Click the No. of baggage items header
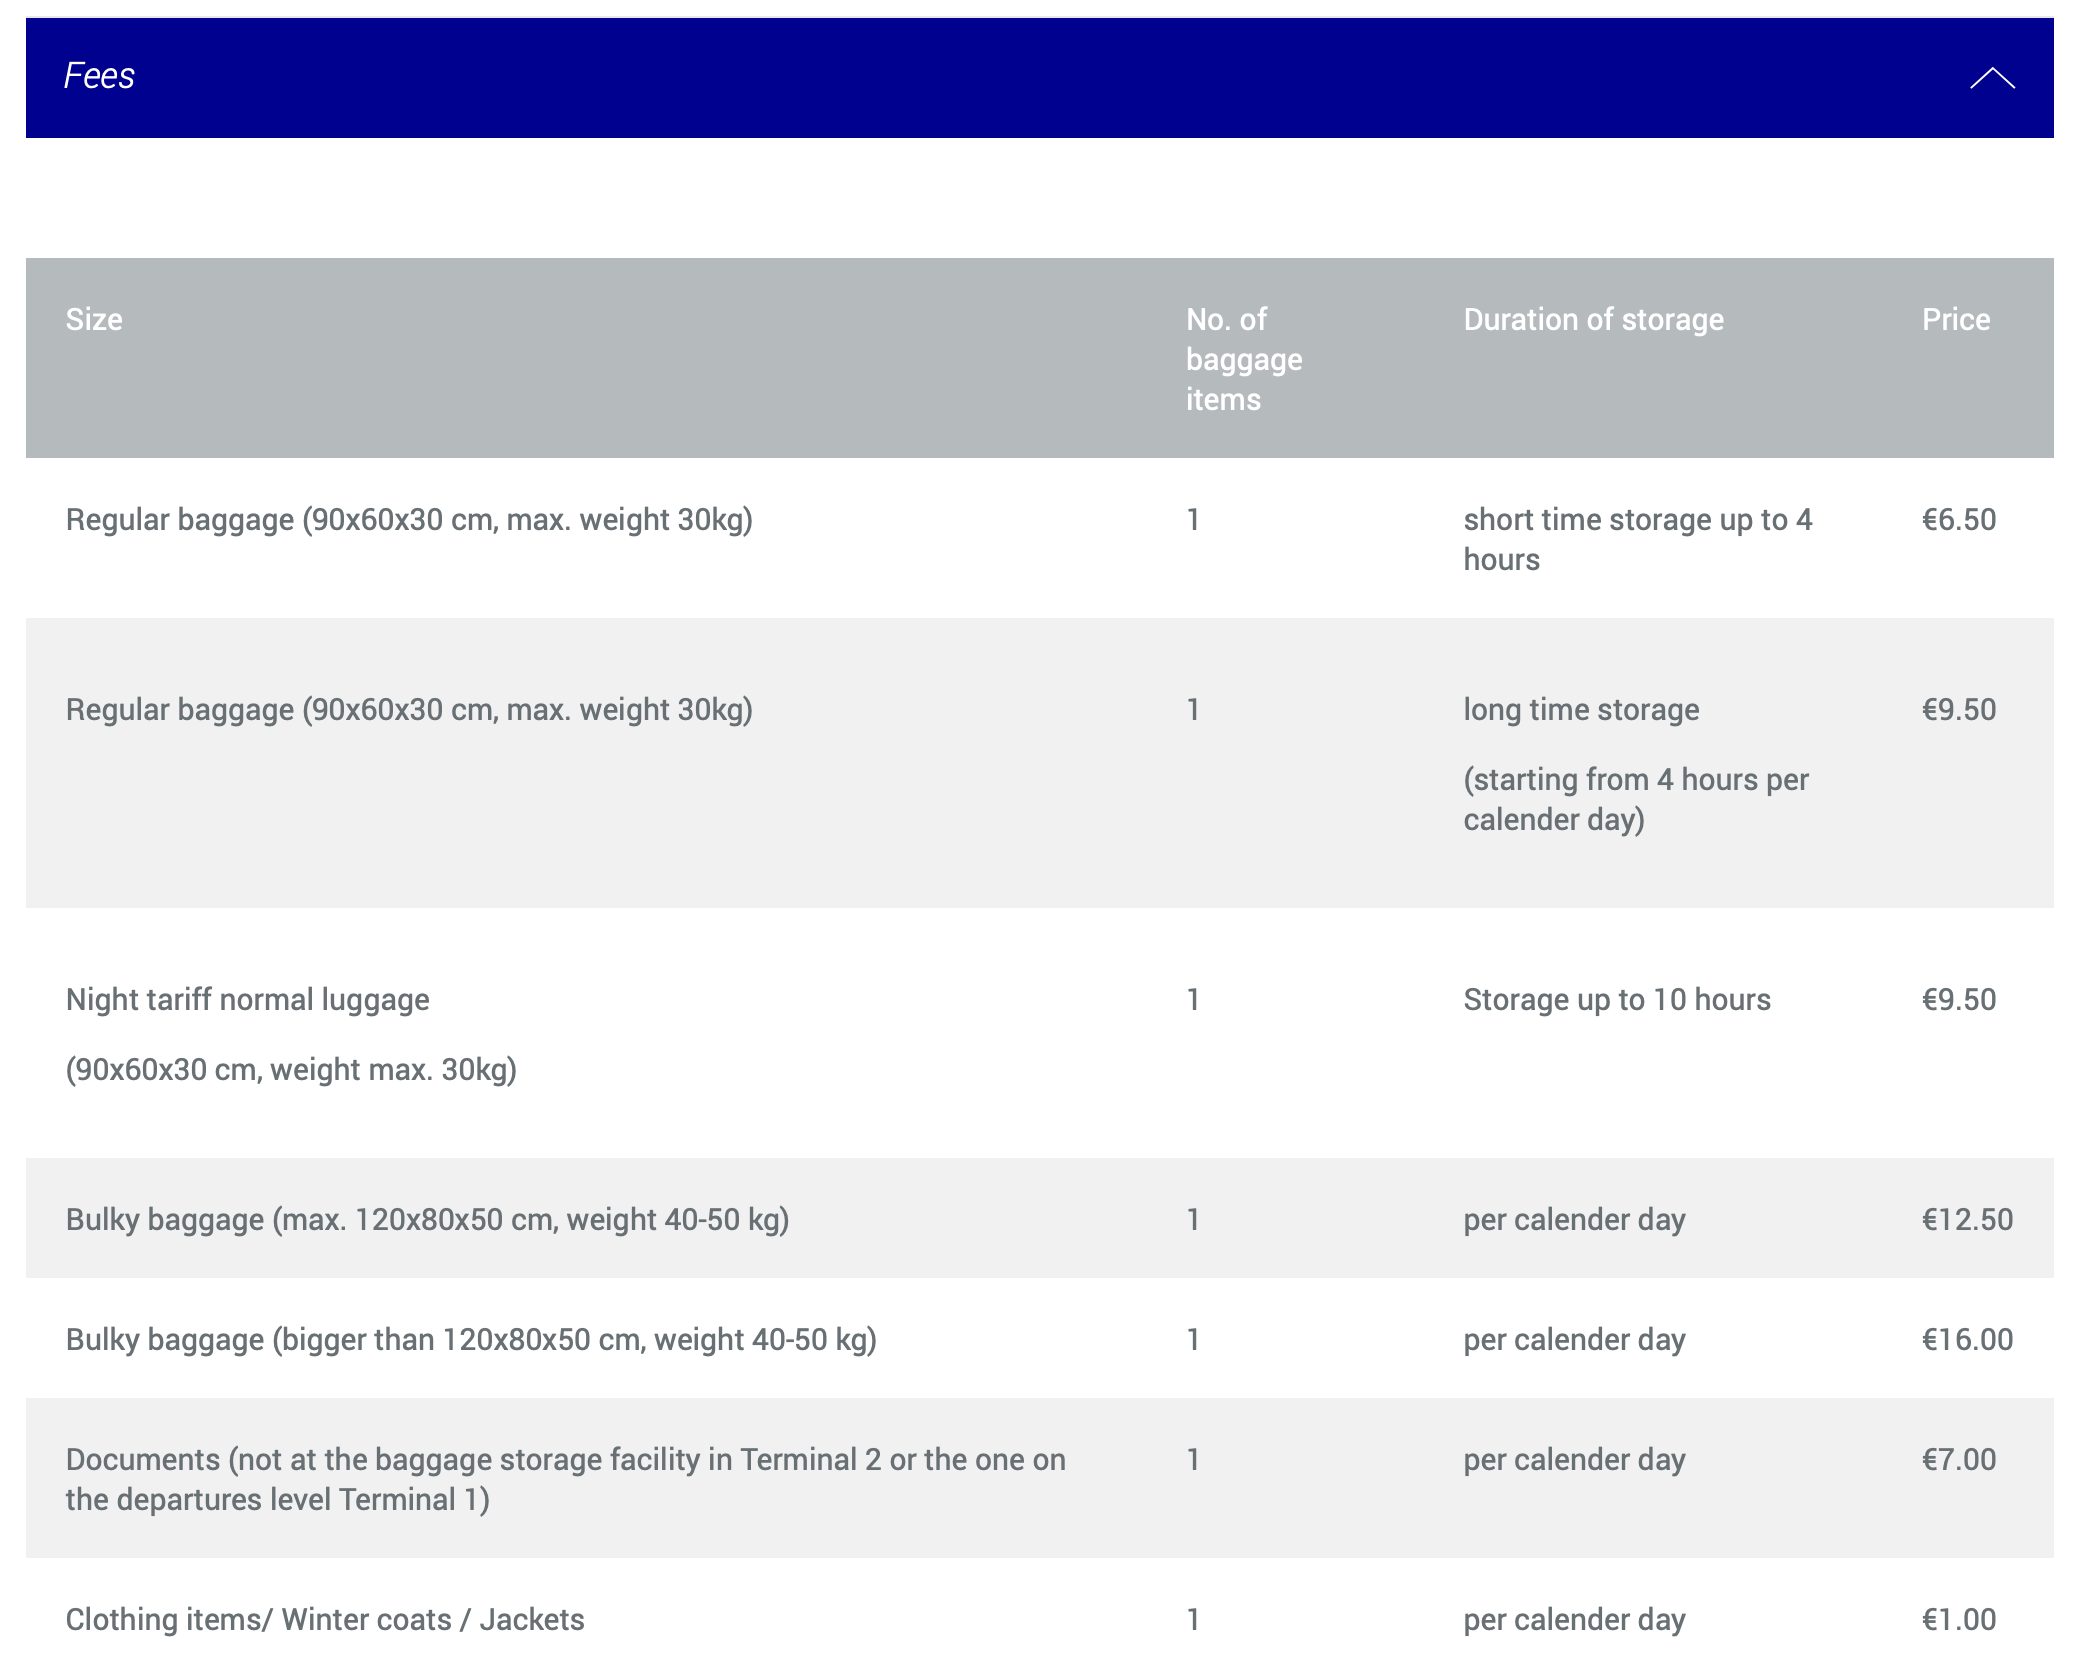The height and width of the screenshot is (1676, 2082). [1243, 358]
